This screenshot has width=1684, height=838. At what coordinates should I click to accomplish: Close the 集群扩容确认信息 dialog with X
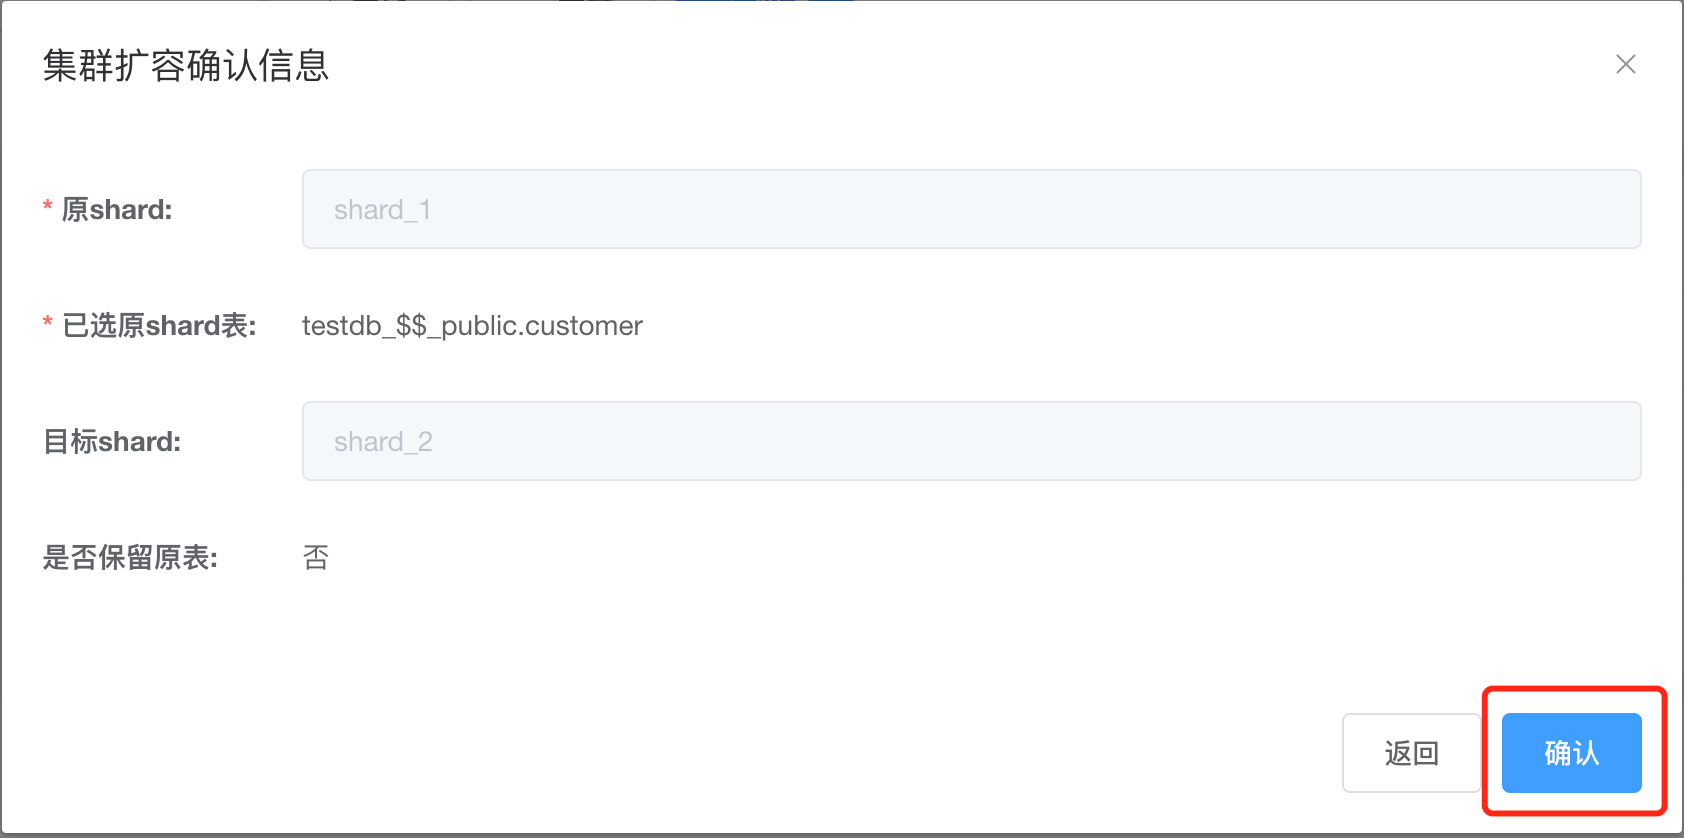(1626, 64)
